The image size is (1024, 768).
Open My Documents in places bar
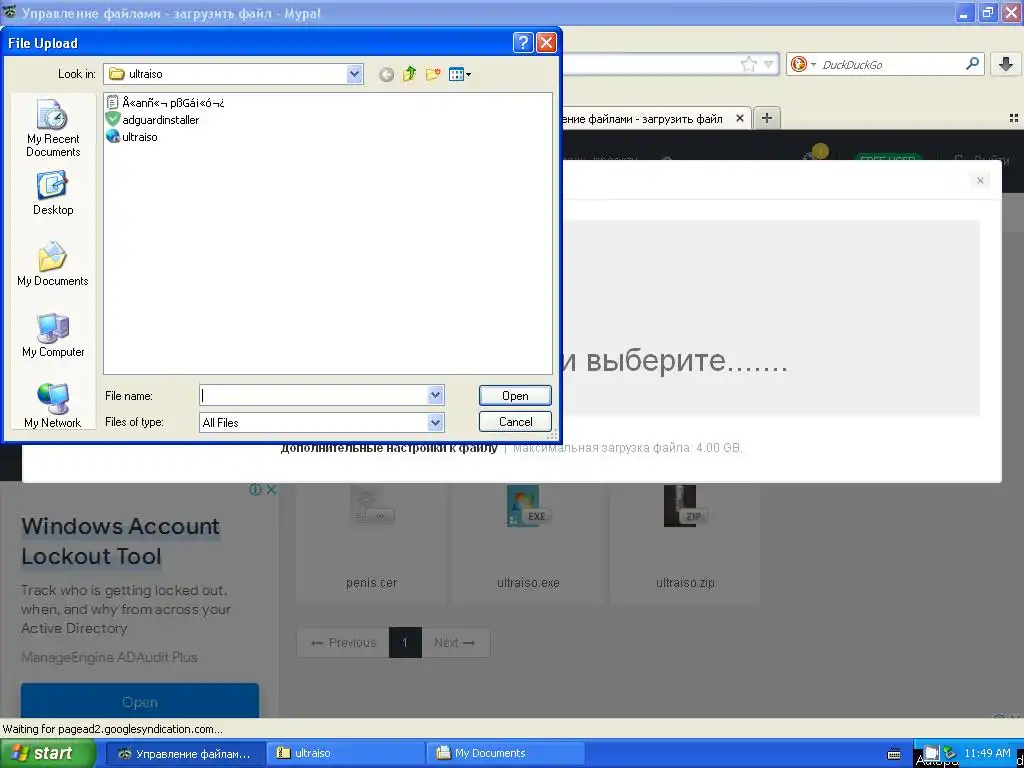(53, 264)
